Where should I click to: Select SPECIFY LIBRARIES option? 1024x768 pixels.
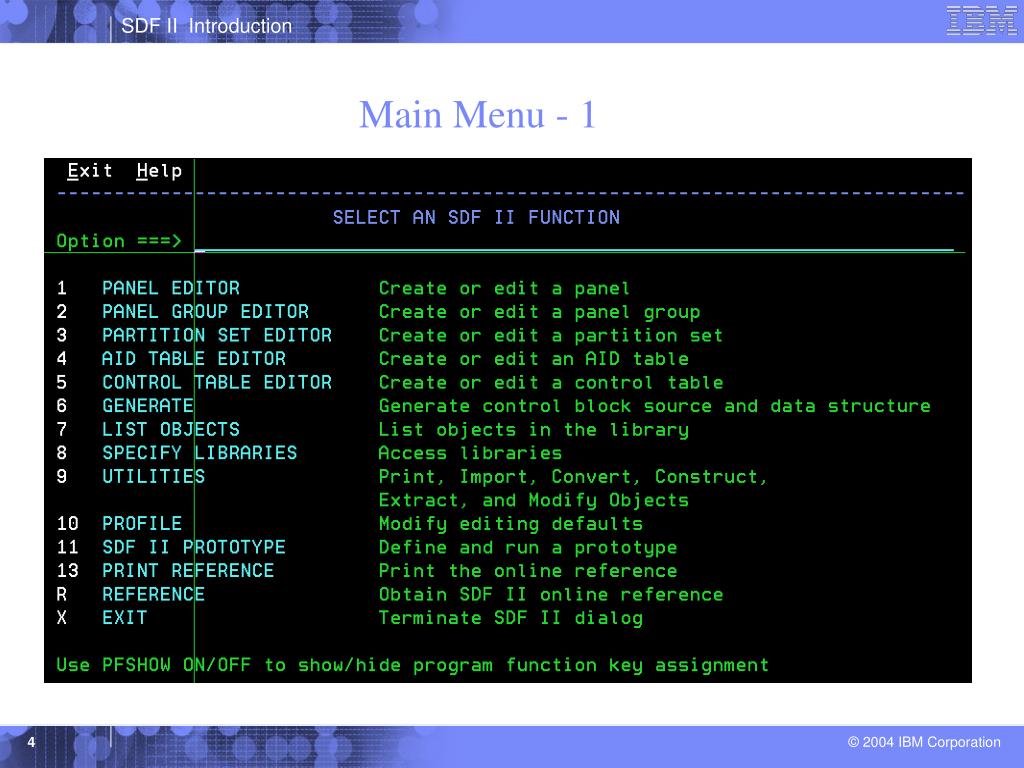[x=199, y=453]
